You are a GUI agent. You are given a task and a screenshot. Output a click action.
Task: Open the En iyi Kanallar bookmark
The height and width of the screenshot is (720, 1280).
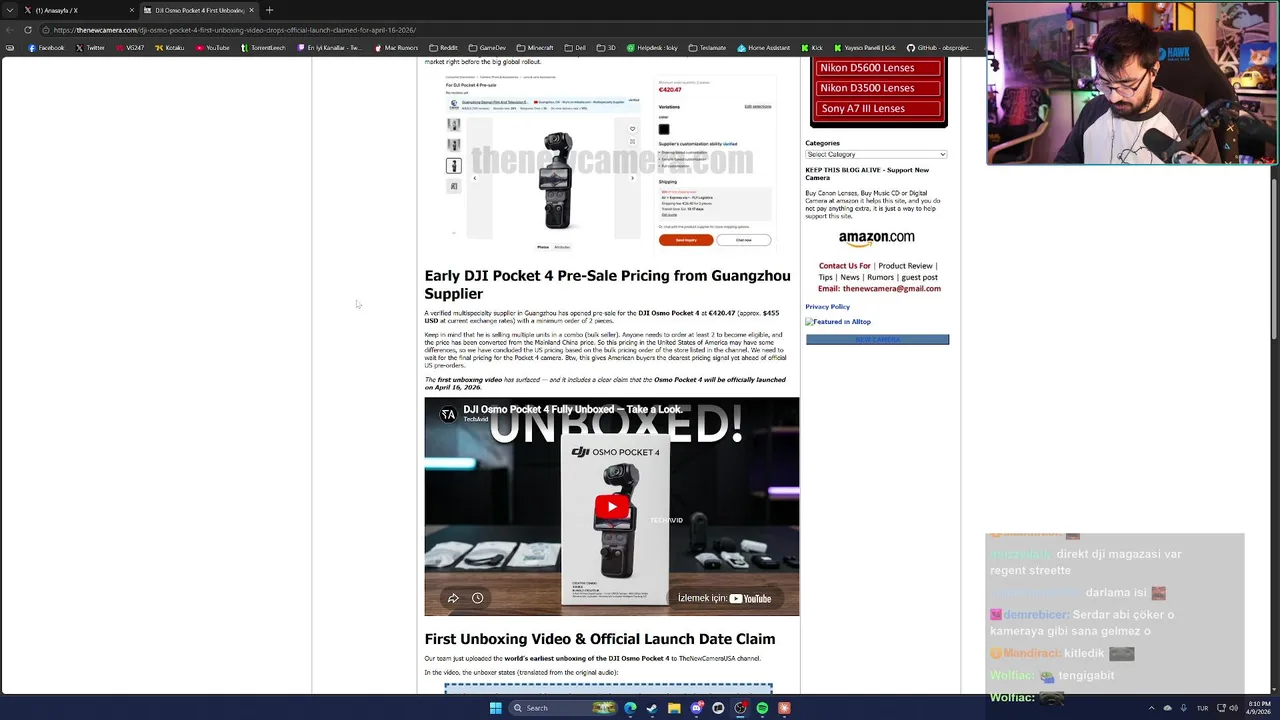pos(330,48)
